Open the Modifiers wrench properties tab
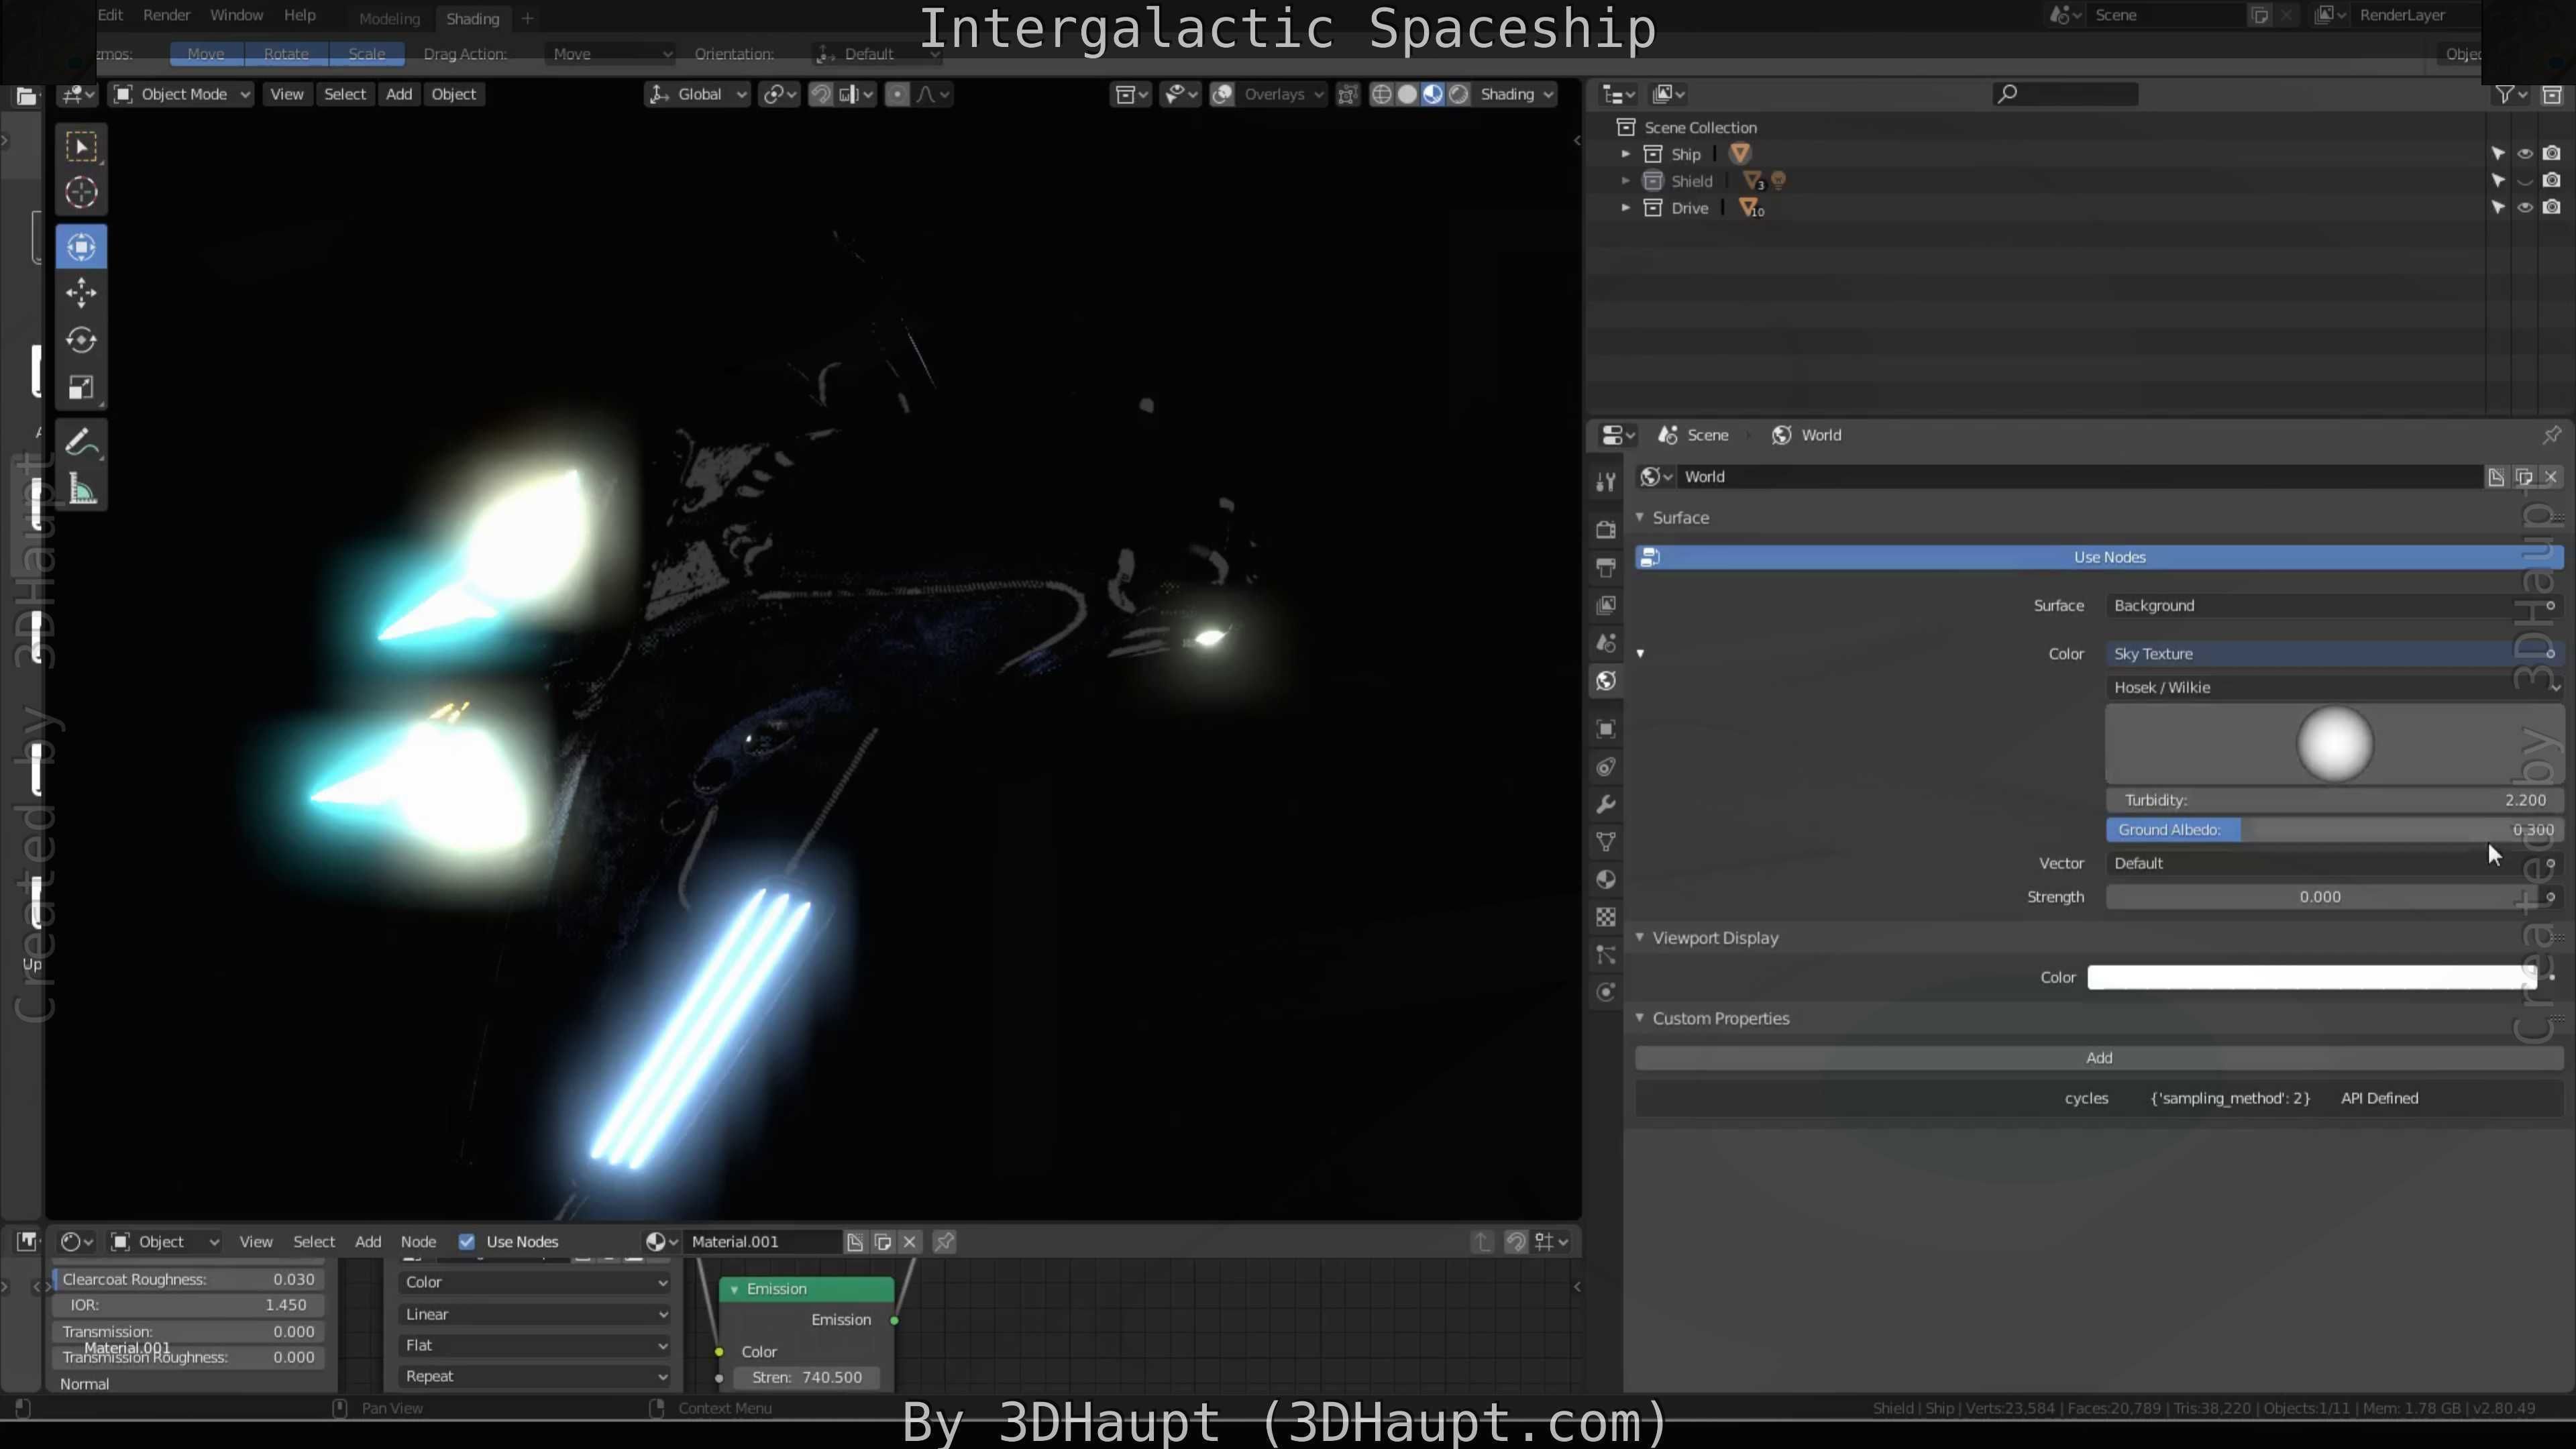This screenshot has width=2576, height=1449. (x=1606, y=805)
